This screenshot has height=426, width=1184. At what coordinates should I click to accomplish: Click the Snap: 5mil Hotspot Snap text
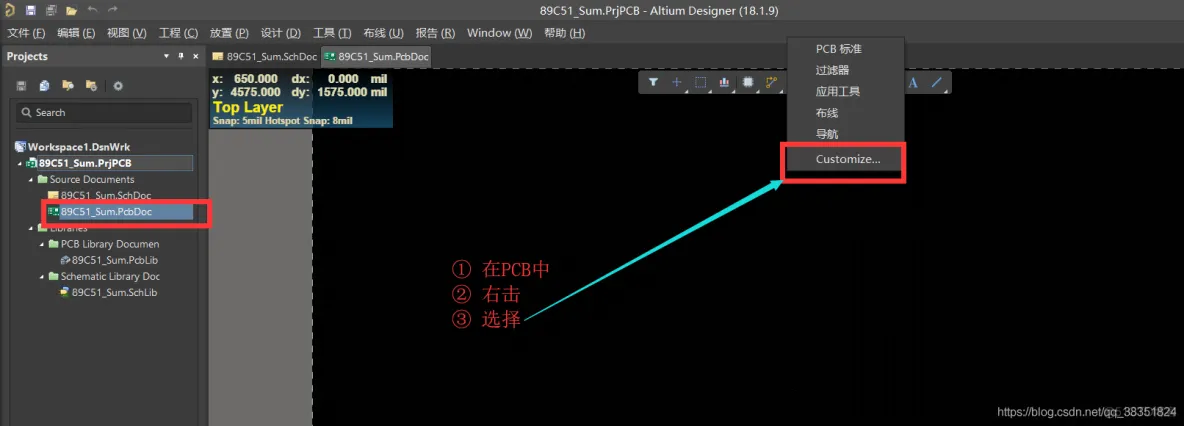pos(282,121)
